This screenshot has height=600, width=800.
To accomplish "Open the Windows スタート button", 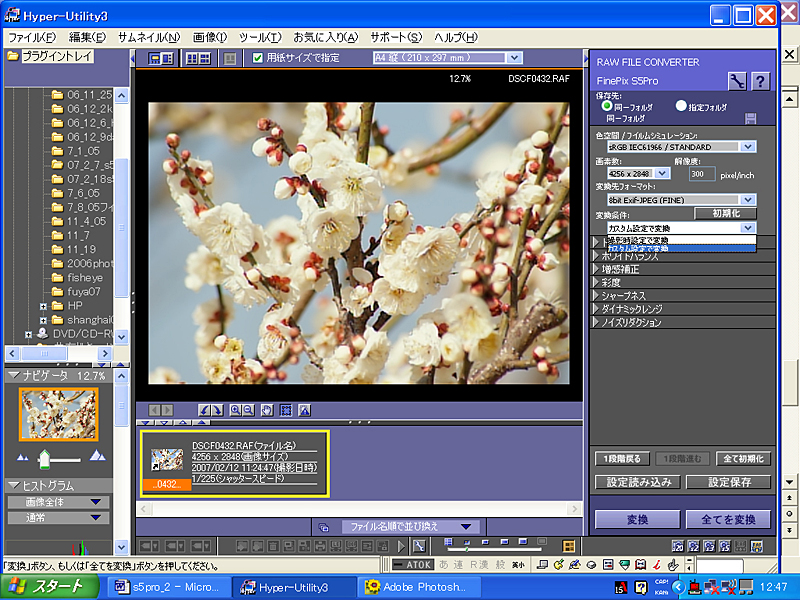I will pos(49,587).
